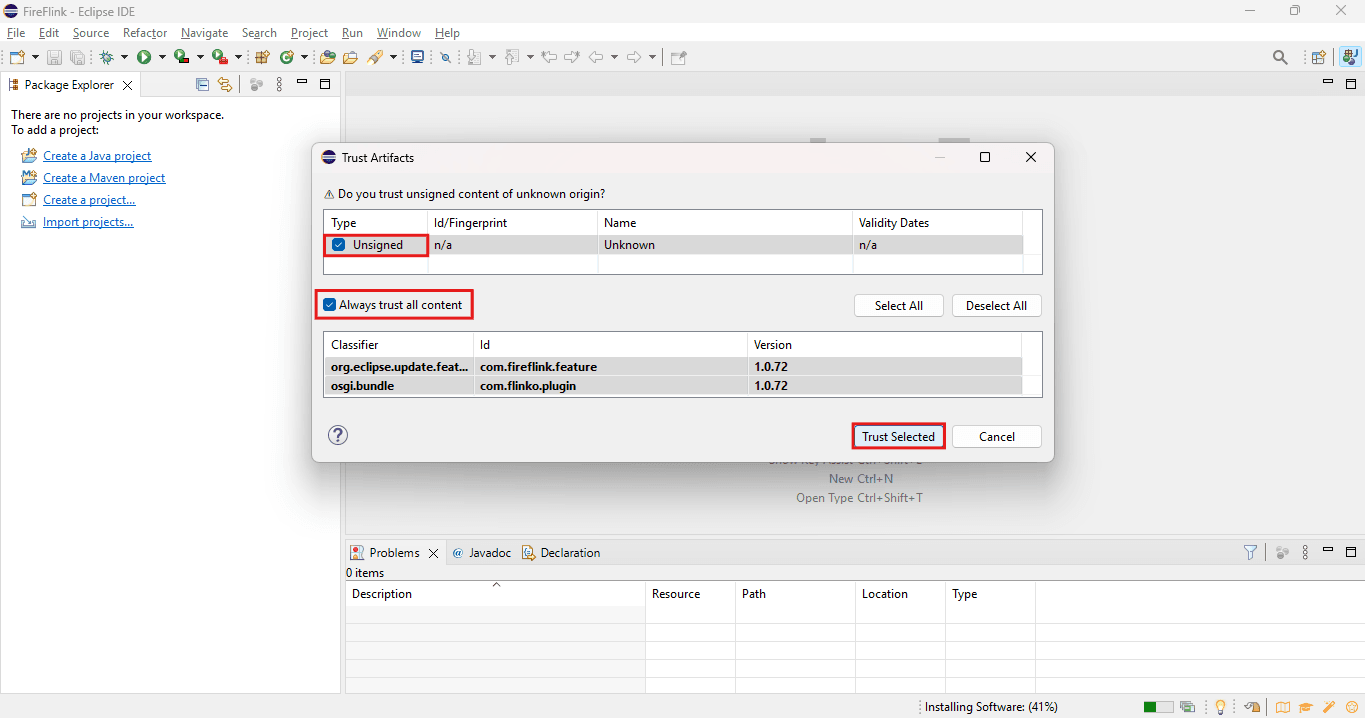Open the New file dropdown arrow
Viewport: 1365px width, 718px height.
click(x=36, y=57)
